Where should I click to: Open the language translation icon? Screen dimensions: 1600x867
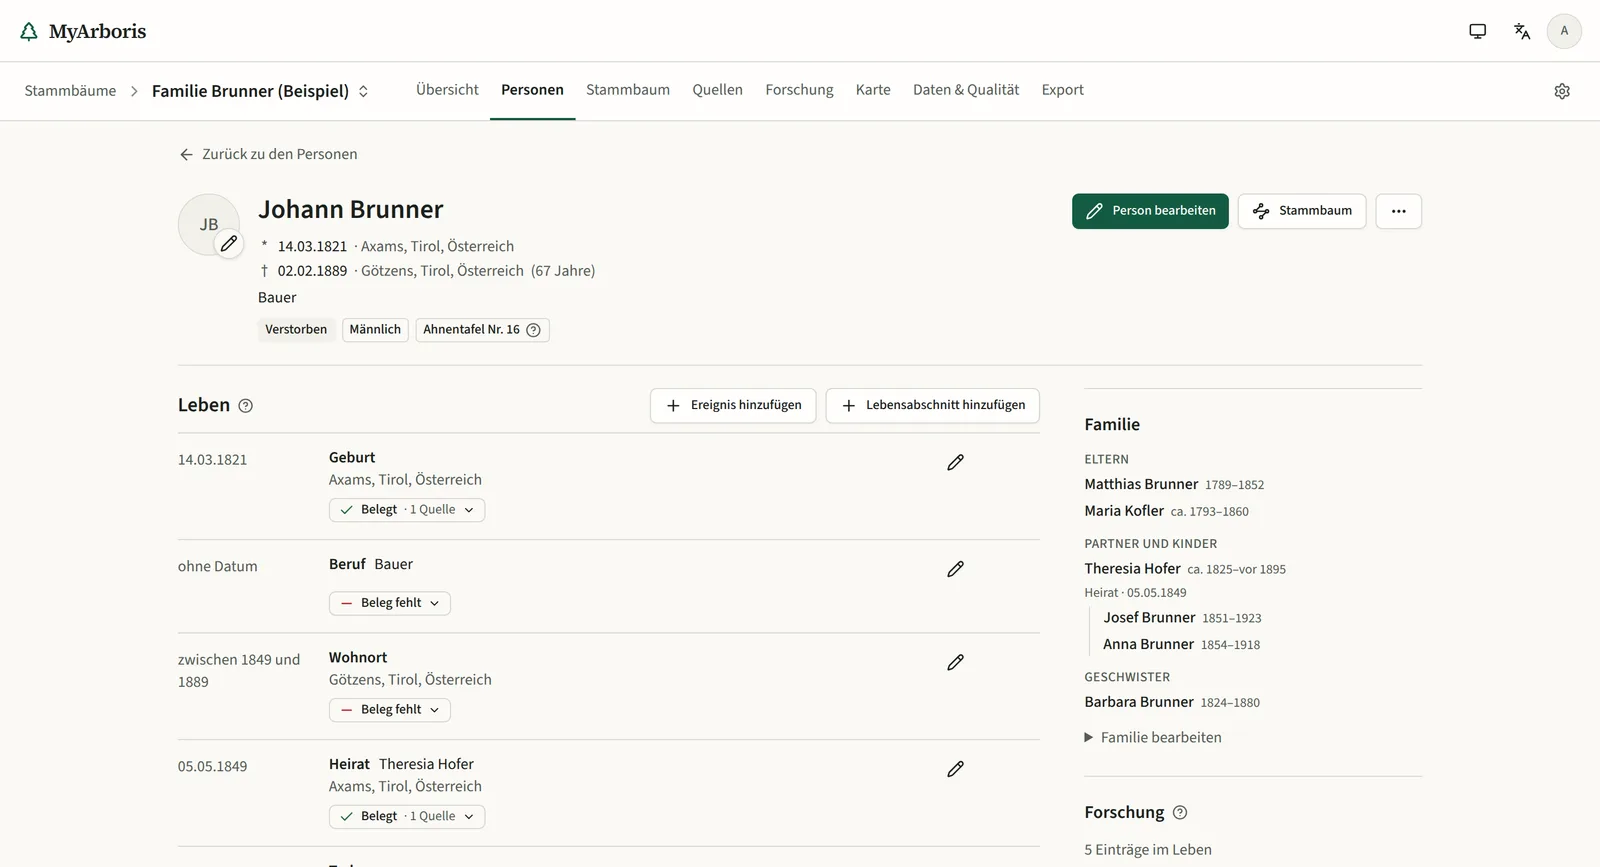[1522, 31]
